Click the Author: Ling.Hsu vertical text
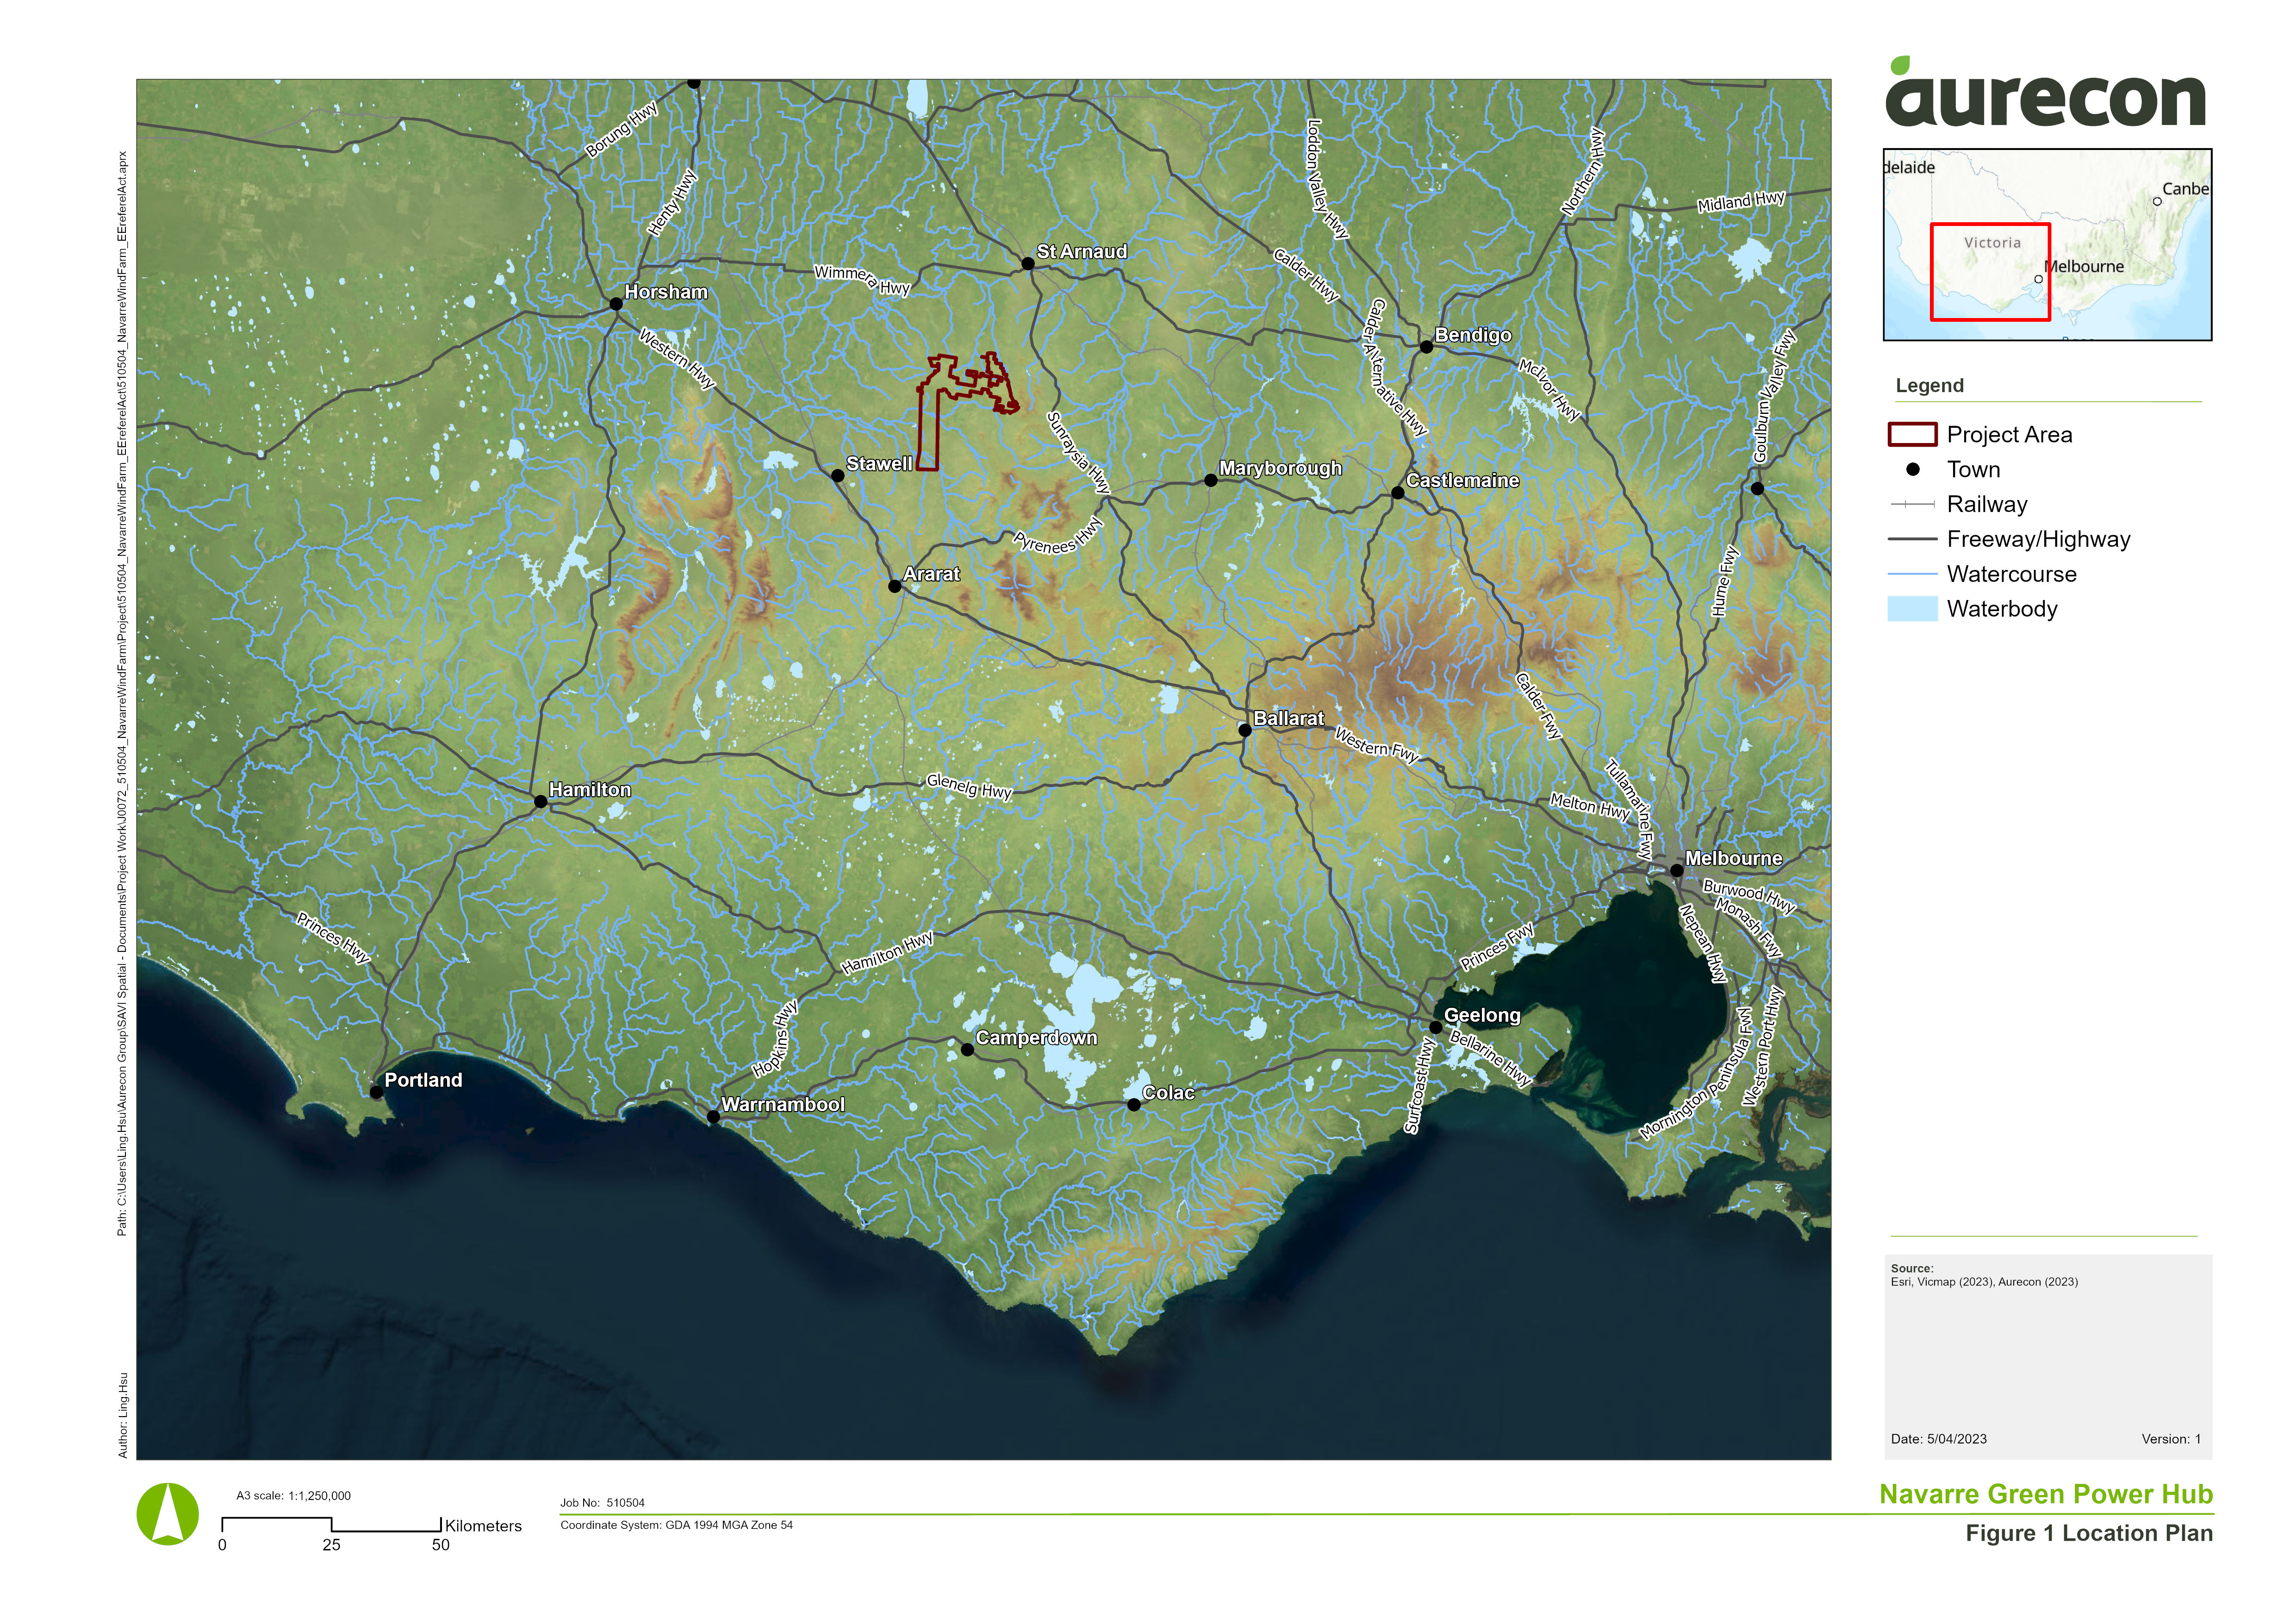The width and height of the screenshot is (2296, 1624). 123,1415
